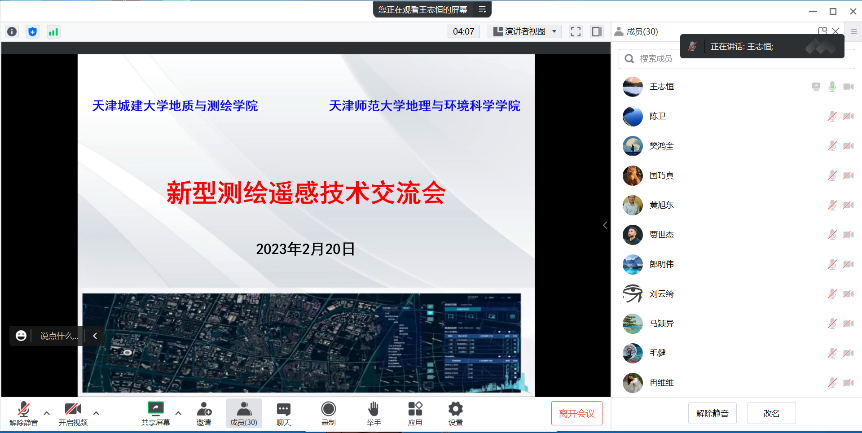
Task: Select member 陈卫 in list
Action: pyautogui.click(x=737, y=116)
